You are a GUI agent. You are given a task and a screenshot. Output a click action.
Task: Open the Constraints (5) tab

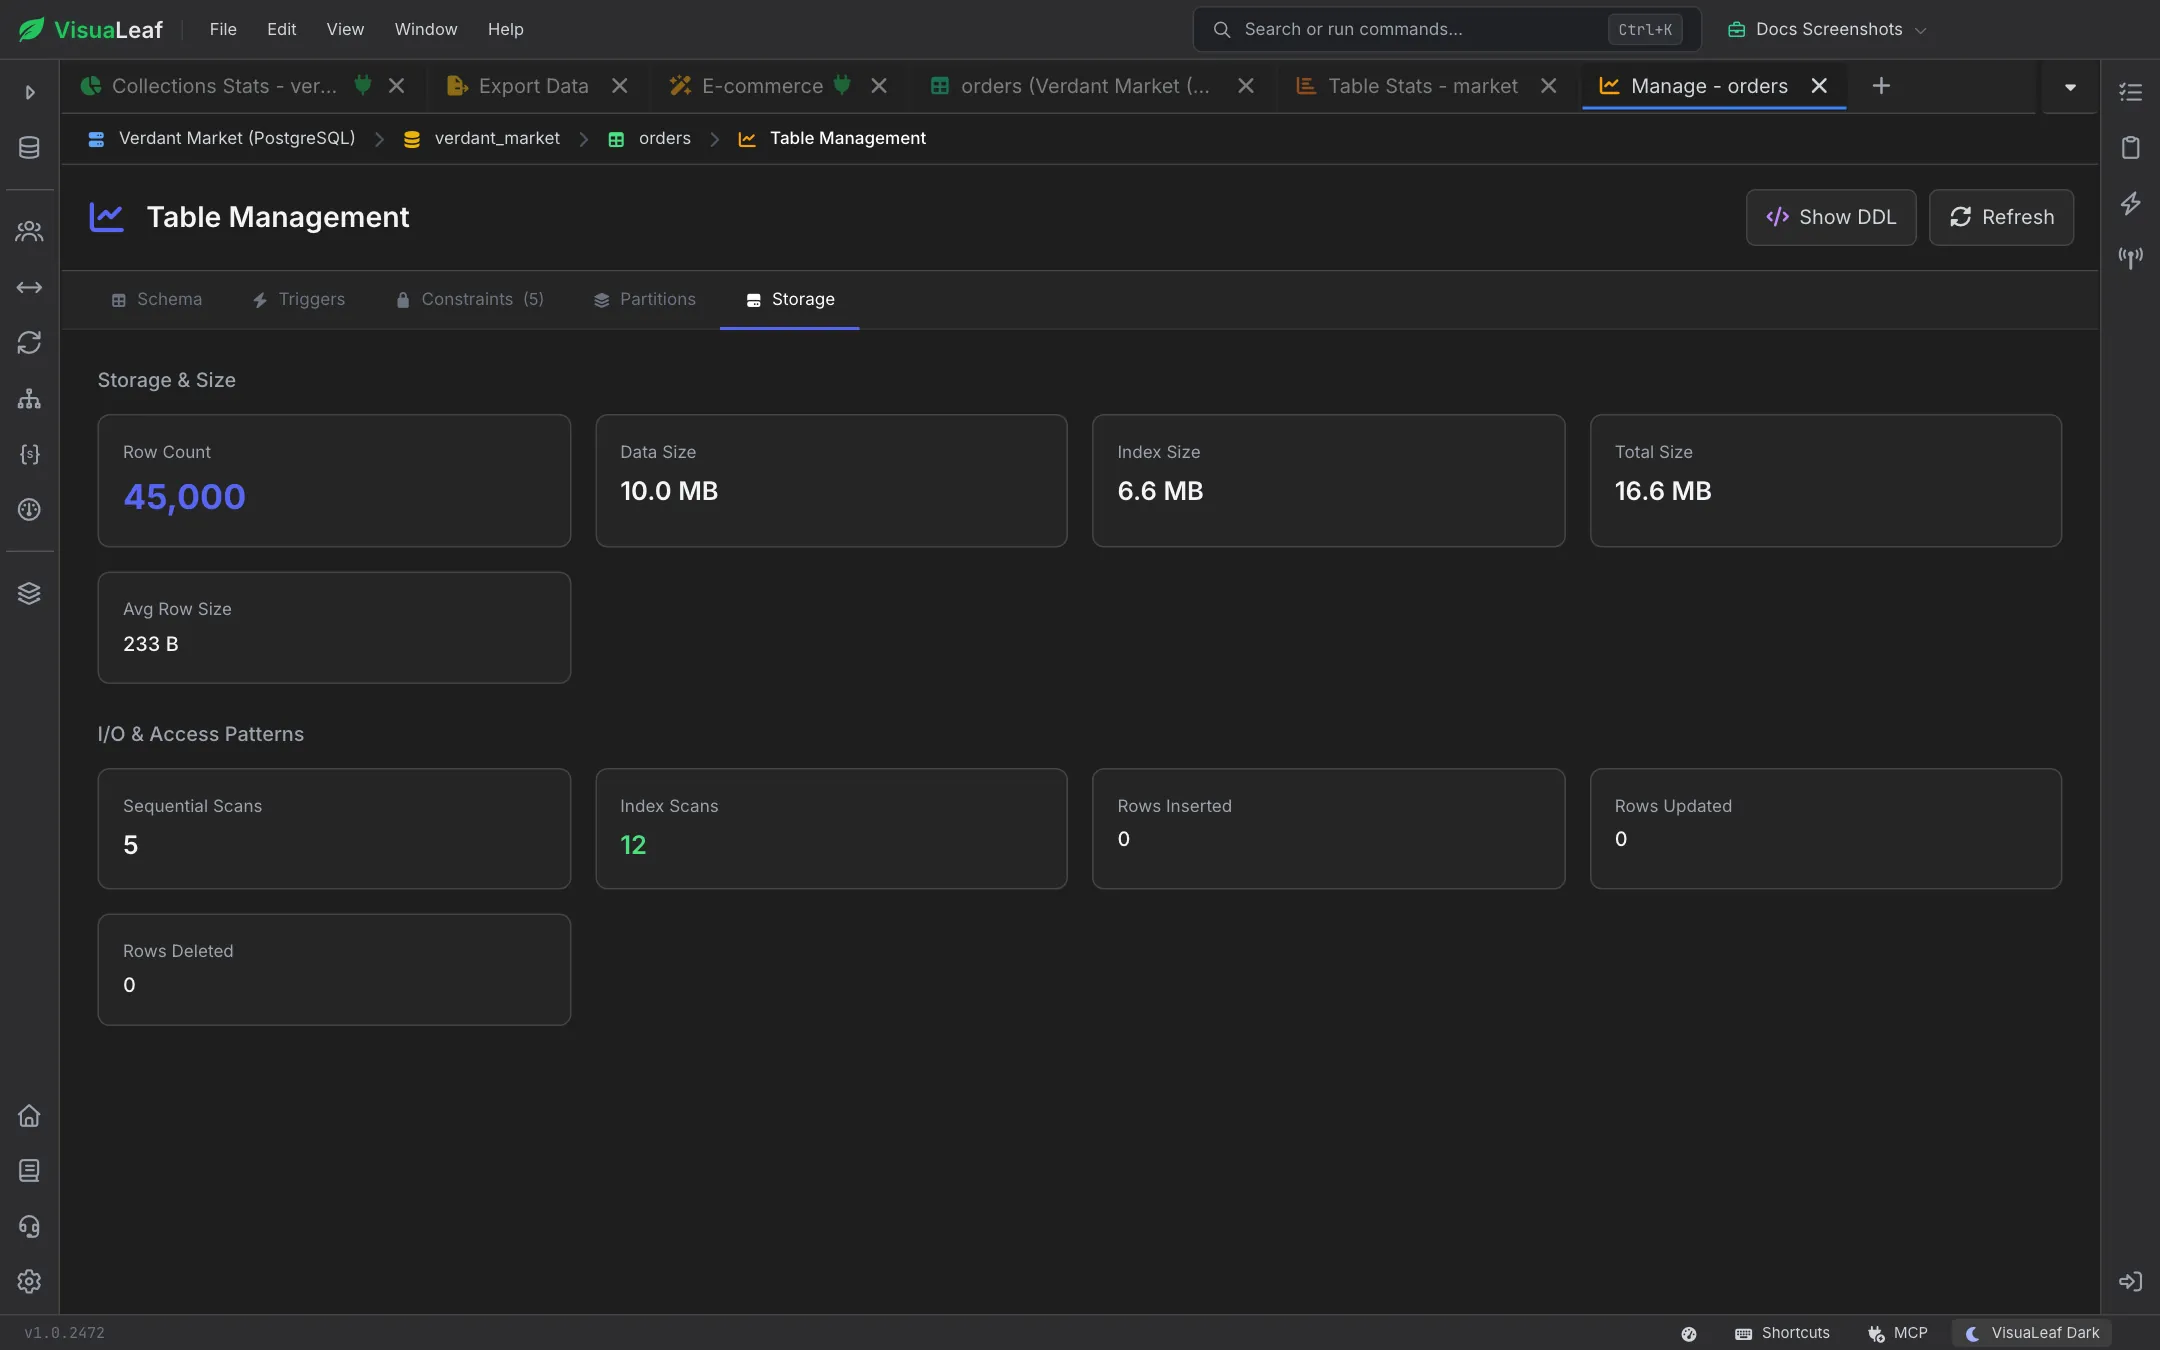point(470,300)
